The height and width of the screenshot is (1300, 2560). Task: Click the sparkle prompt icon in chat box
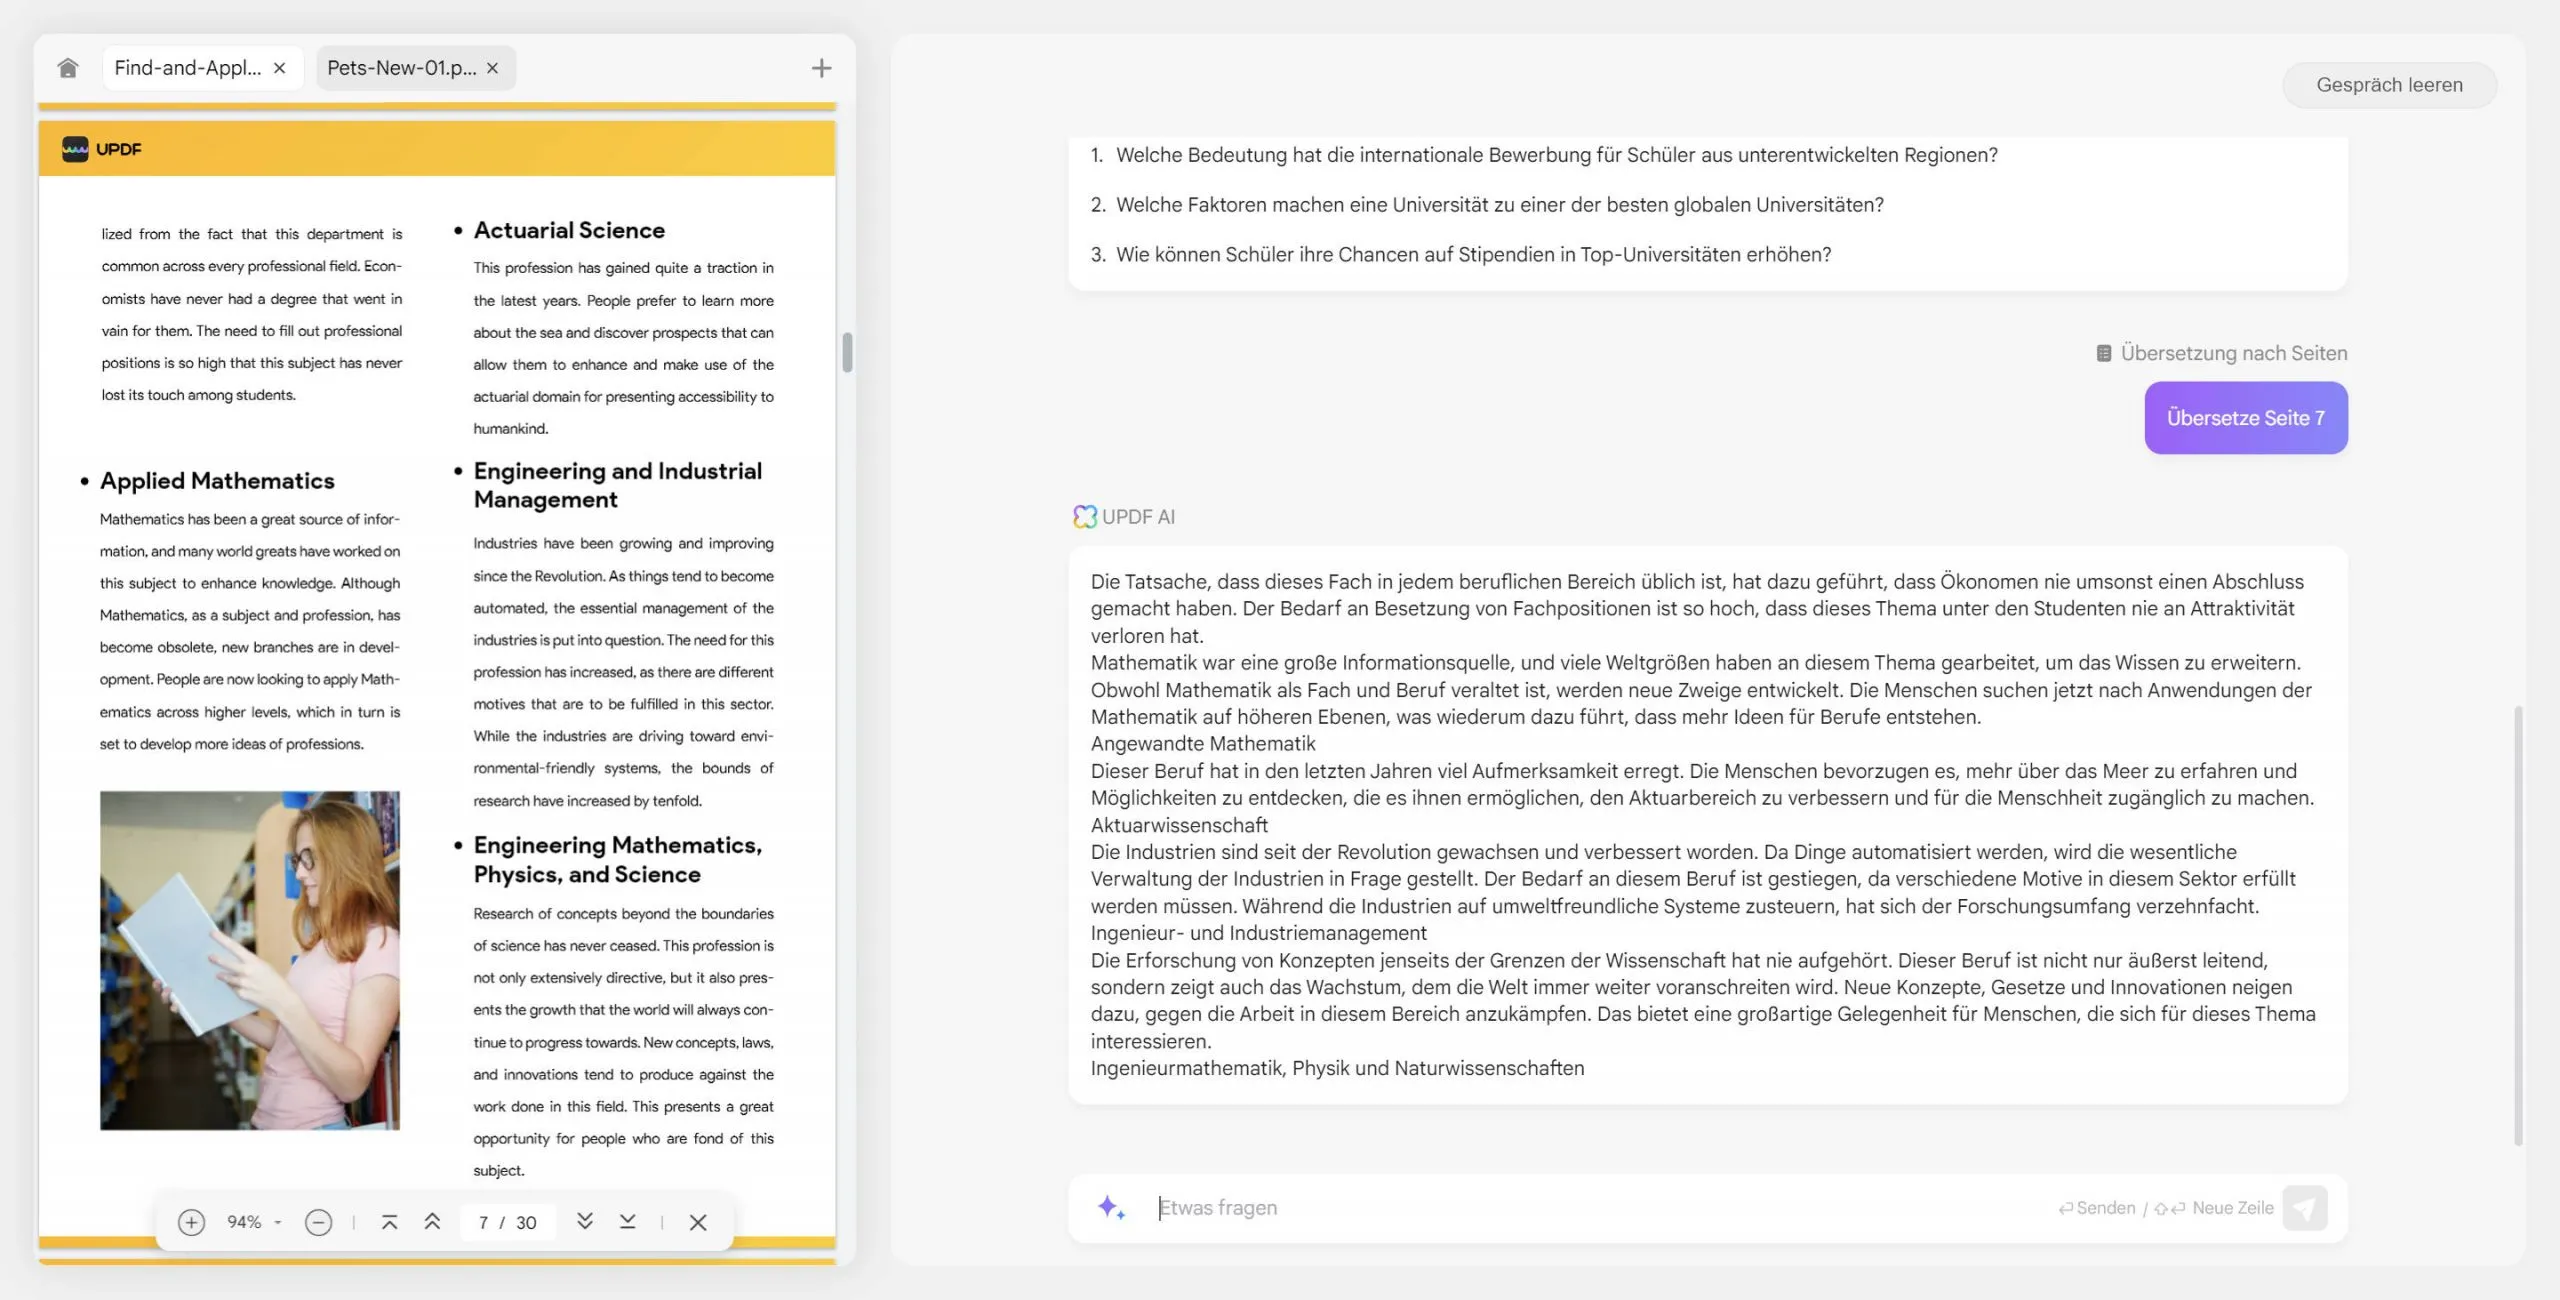click(1111, 1207)
